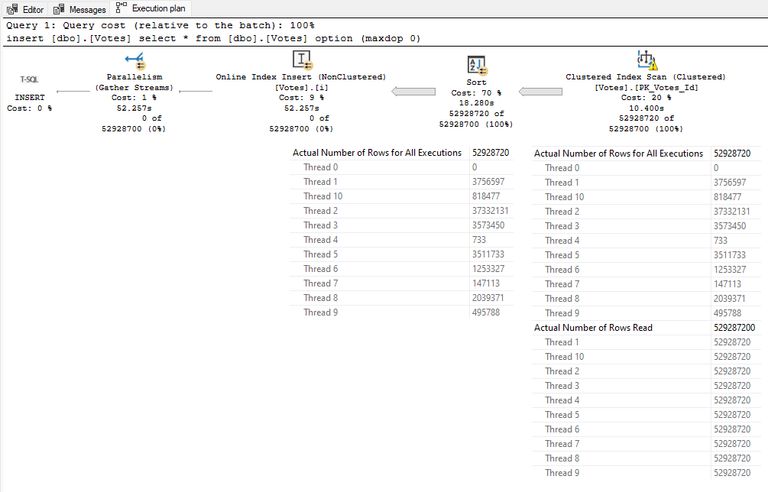
Task: Click Thread 2 row in Sort table
Action: [x=402, y=211]
